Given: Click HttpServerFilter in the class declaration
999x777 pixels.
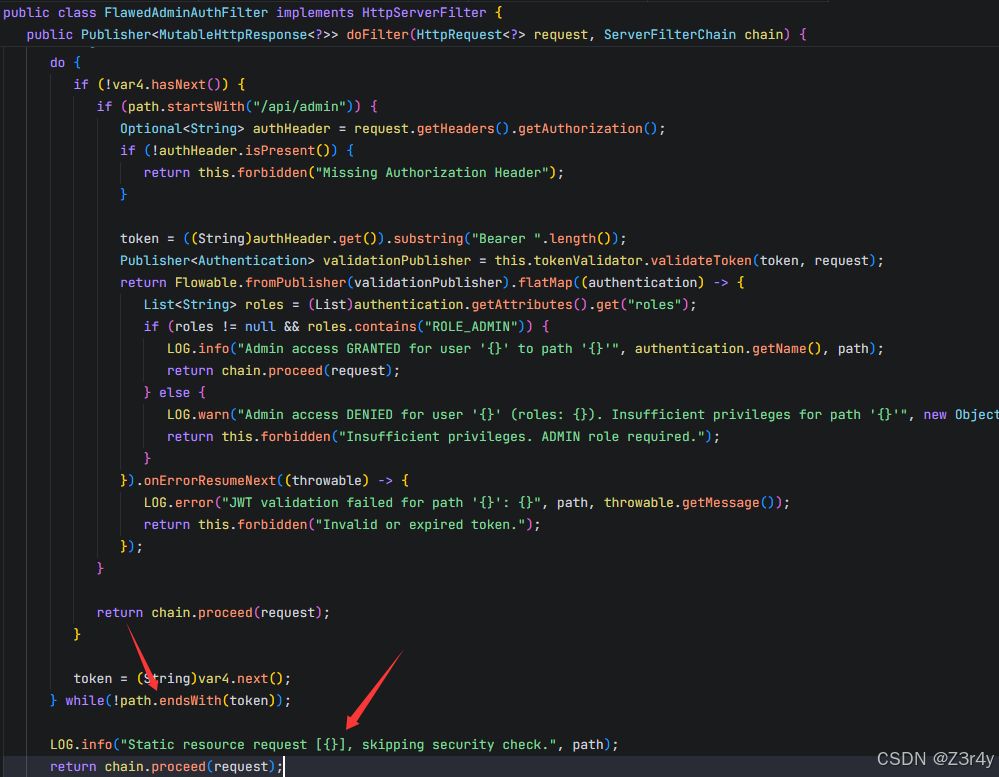Looking at the screenshot, I should (424, 13).
